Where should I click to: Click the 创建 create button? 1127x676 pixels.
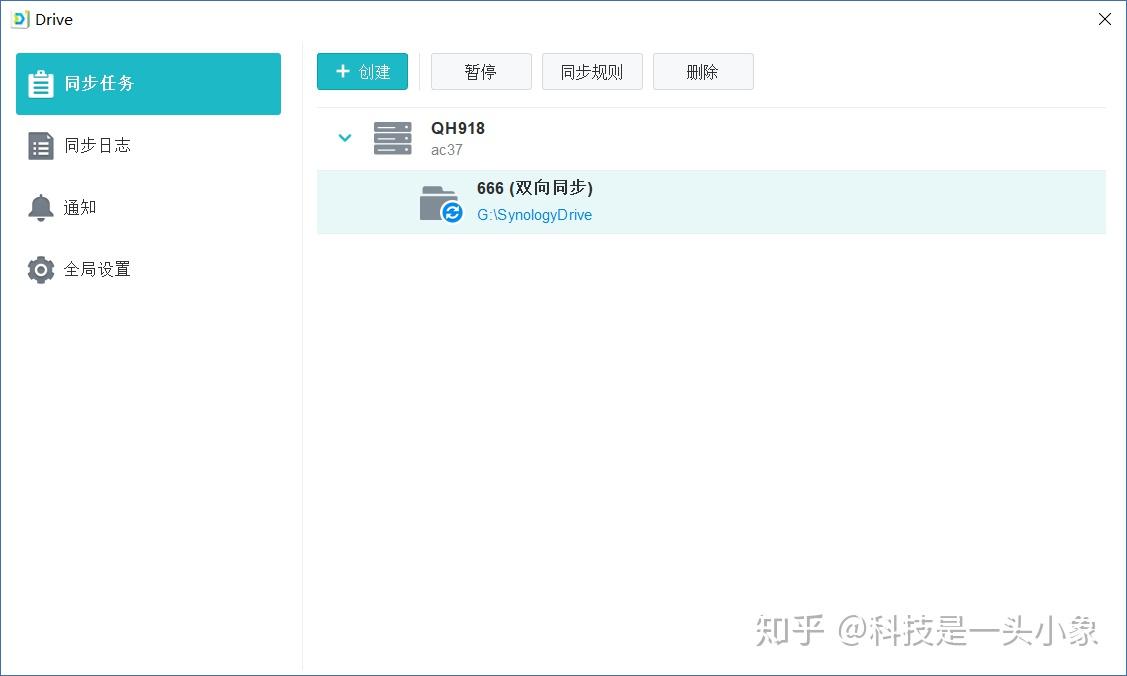click(362, 71)
